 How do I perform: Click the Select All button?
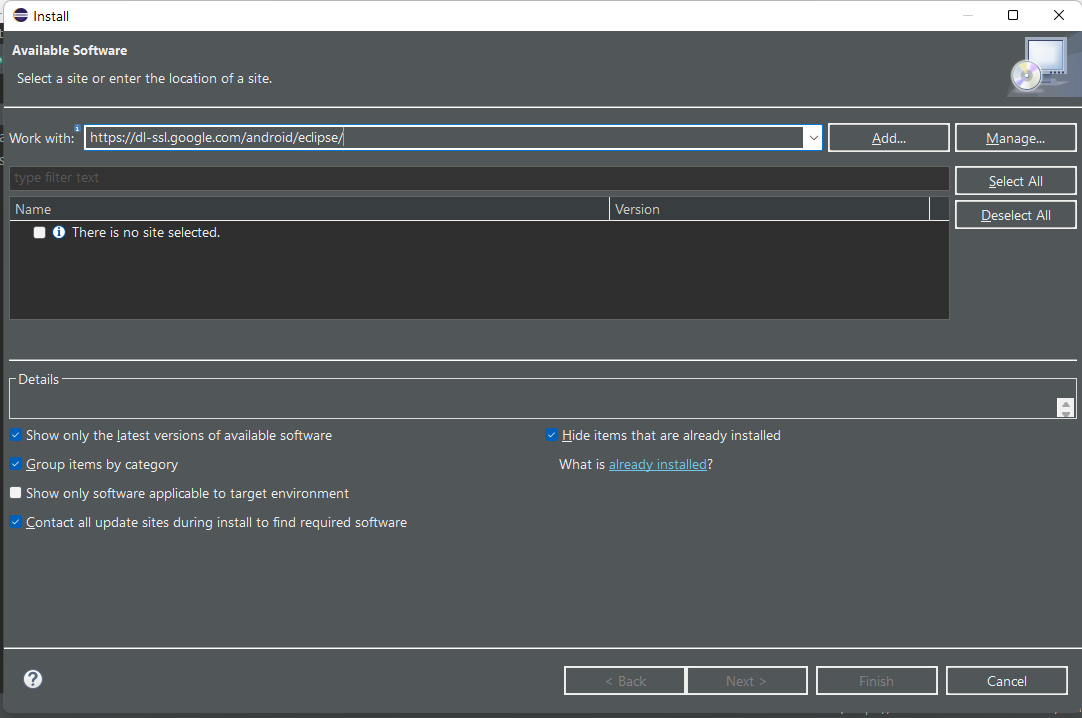[x=1015, y=181]
